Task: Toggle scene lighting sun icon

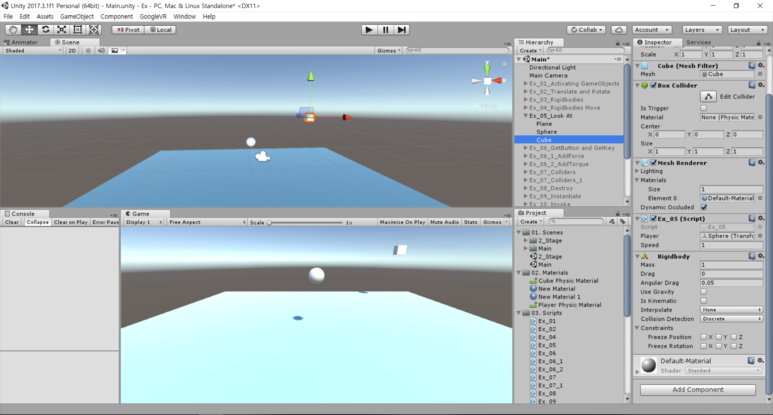Action: point(88,51)
